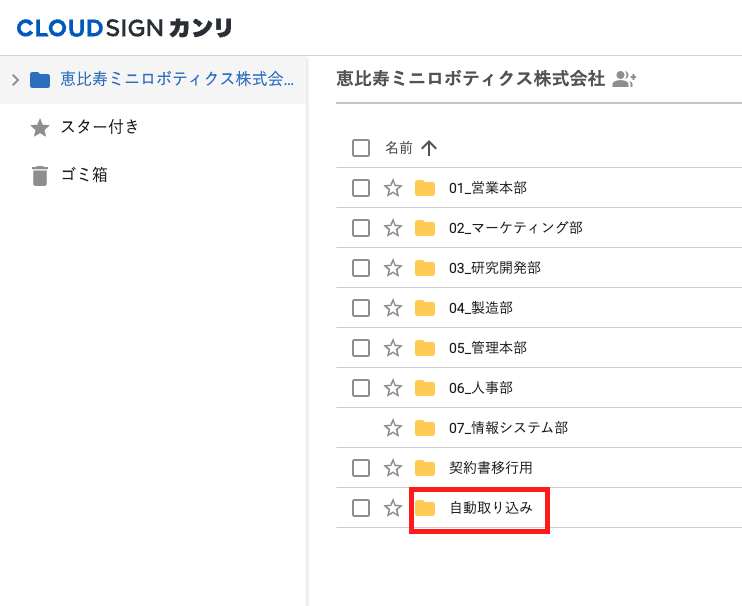The image size is (742, 606).
Task: Toggle name sort order arrow
Action: 429,148
